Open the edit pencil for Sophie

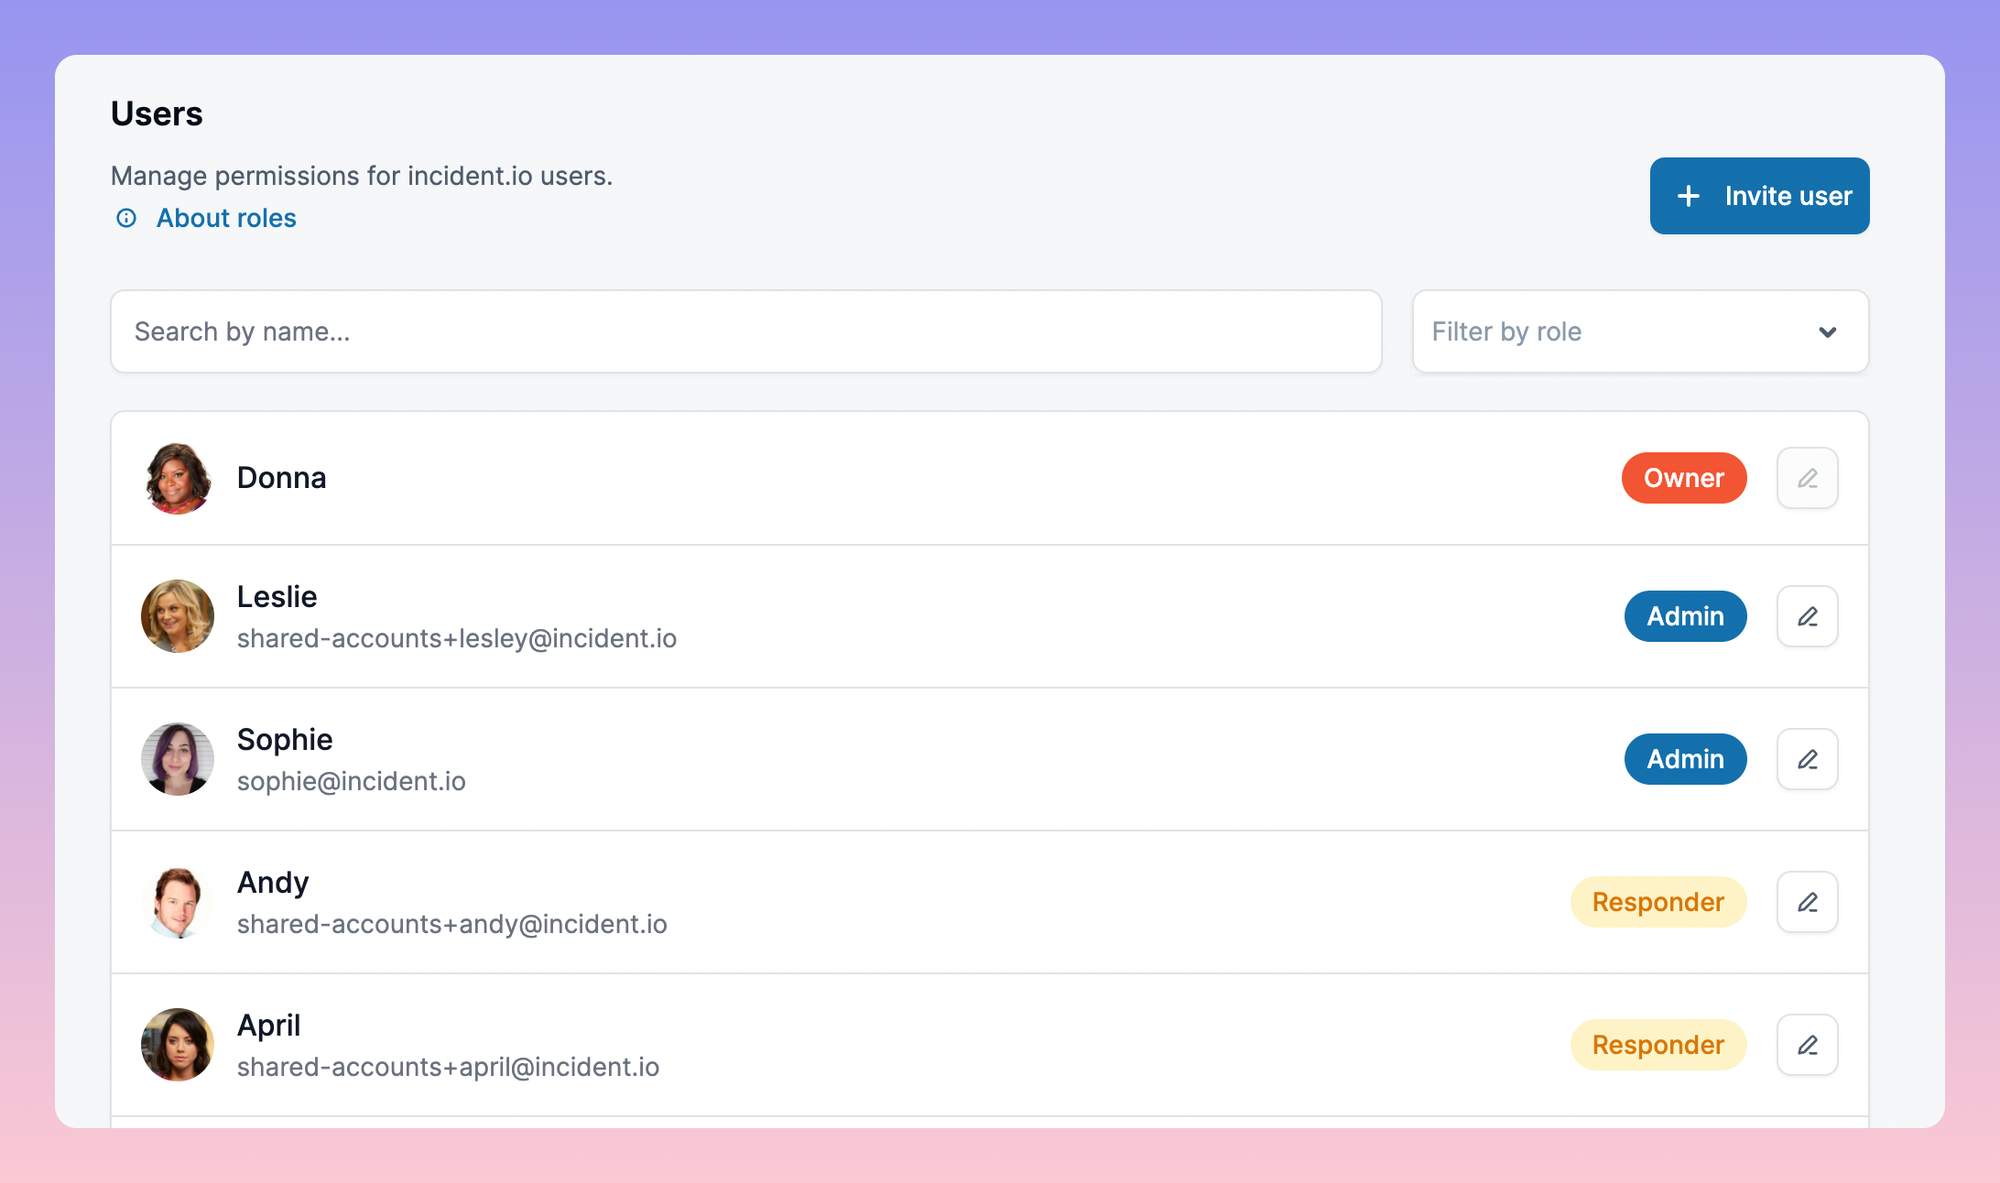(x=1807, y=759)
